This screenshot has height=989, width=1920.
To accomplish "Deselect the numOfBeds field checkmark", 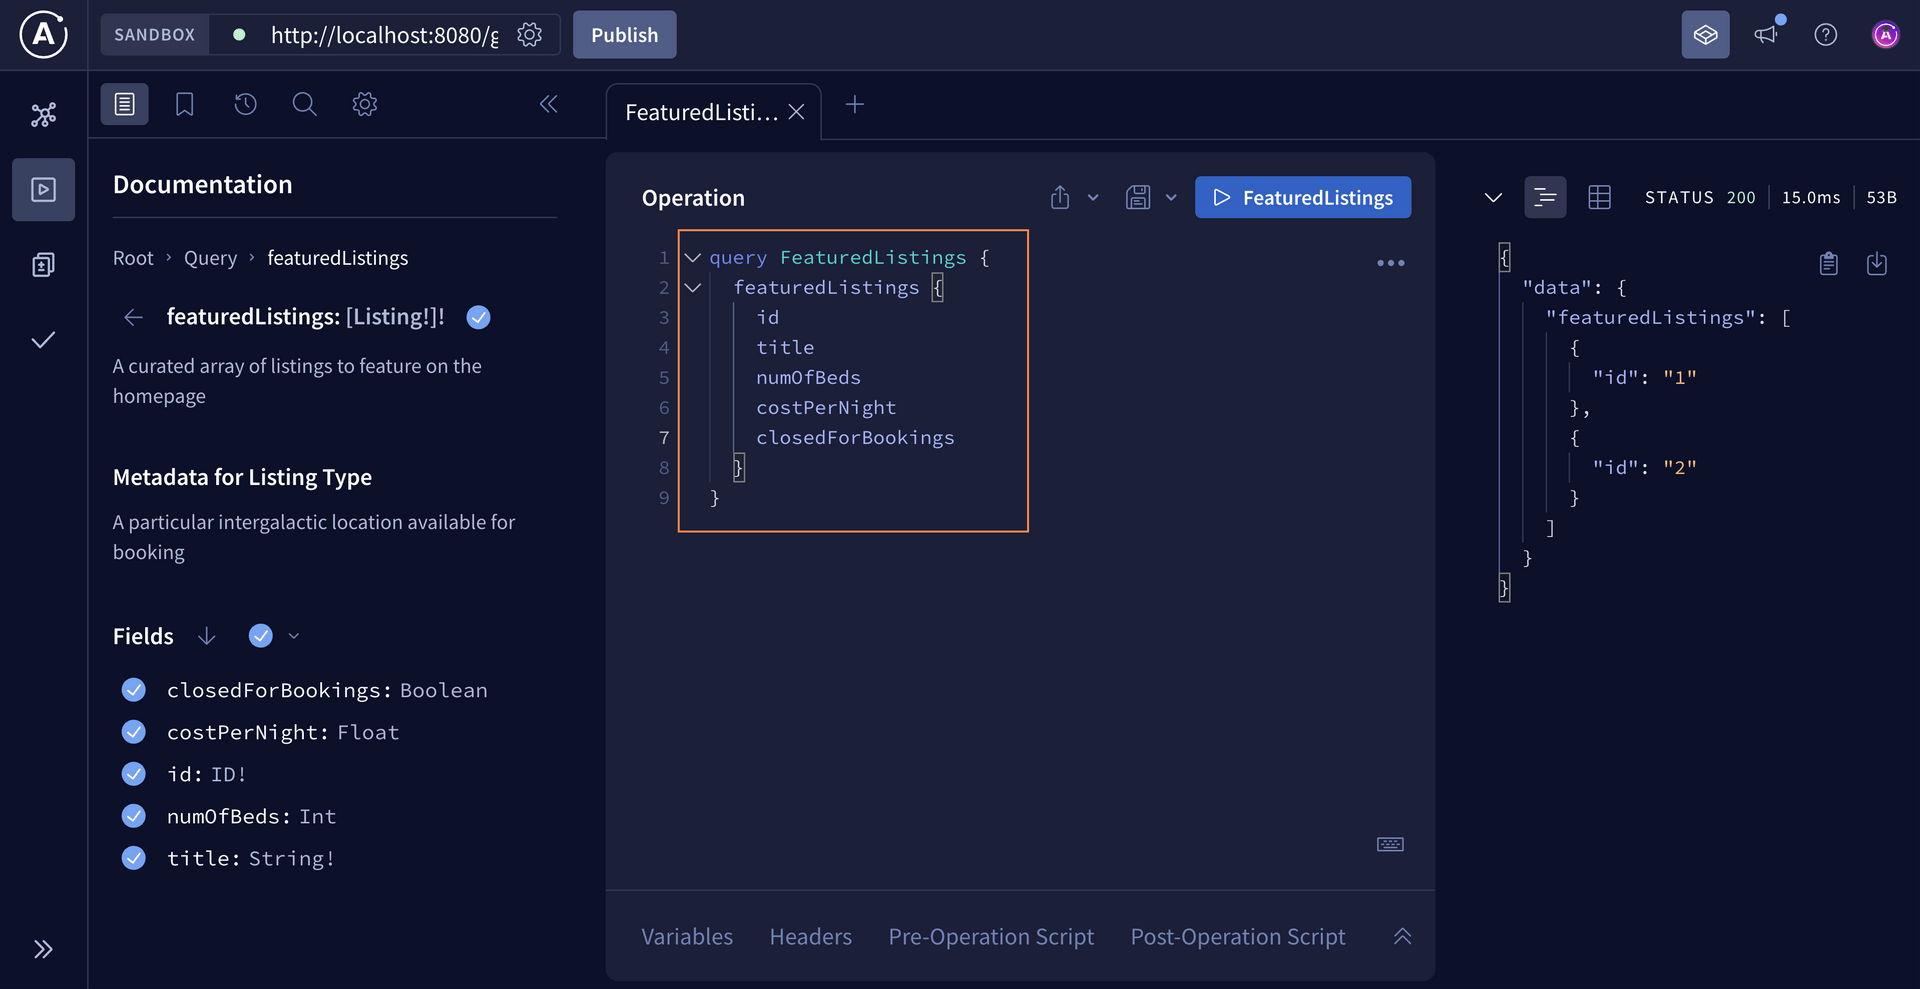I will [133, 816].
